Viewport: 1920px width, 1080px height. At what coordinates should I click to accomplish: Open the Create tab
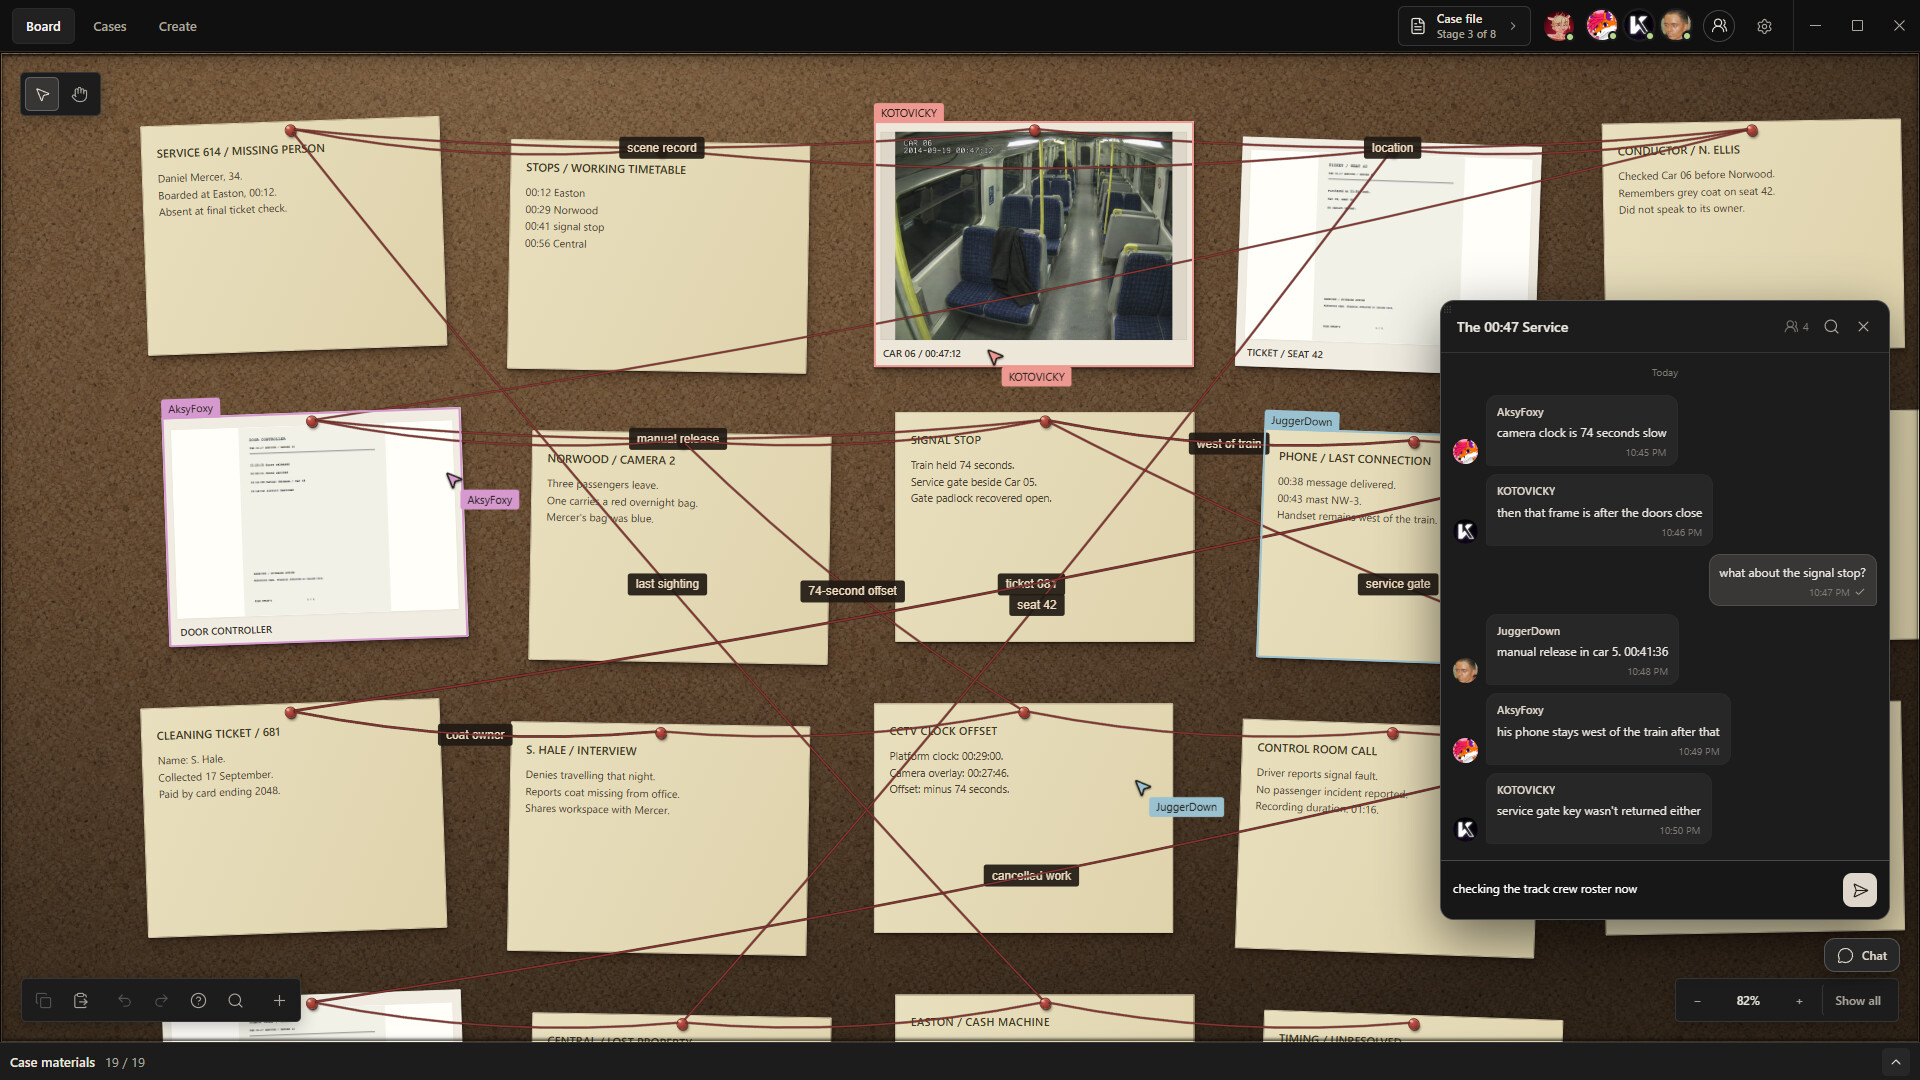click(x=177, y=27)
